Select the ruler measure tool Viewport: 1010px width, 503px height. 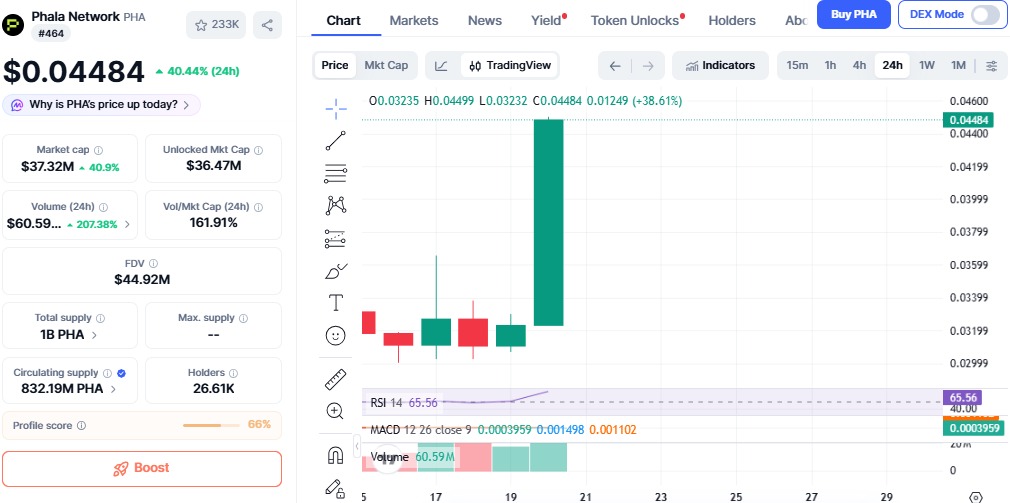[336, 379]
